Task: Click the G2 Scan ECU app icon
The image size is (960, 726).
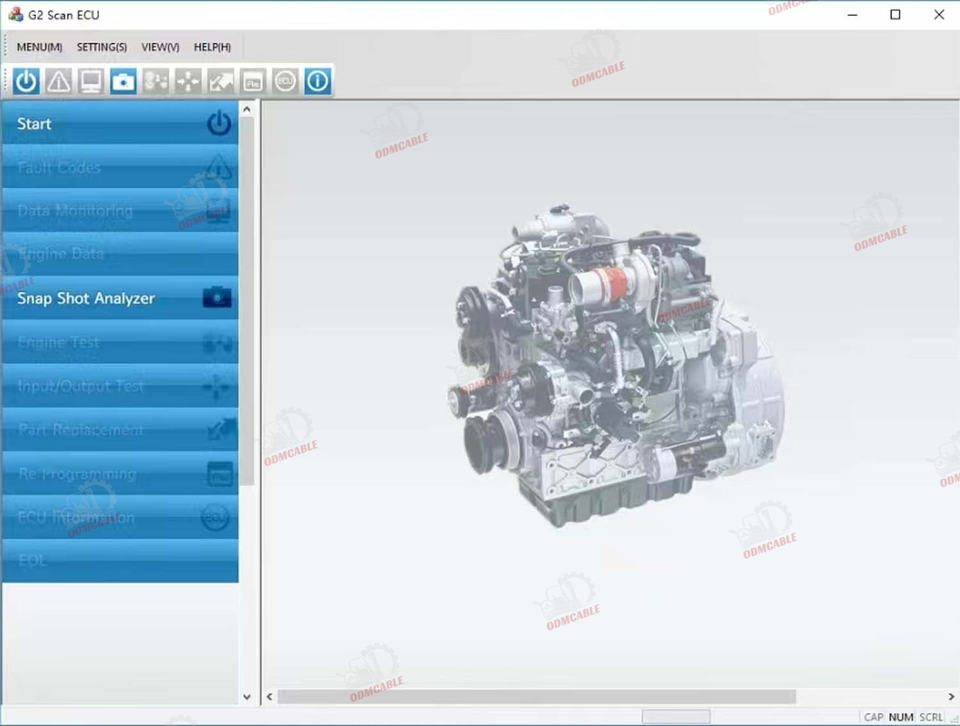Action: 15,14
